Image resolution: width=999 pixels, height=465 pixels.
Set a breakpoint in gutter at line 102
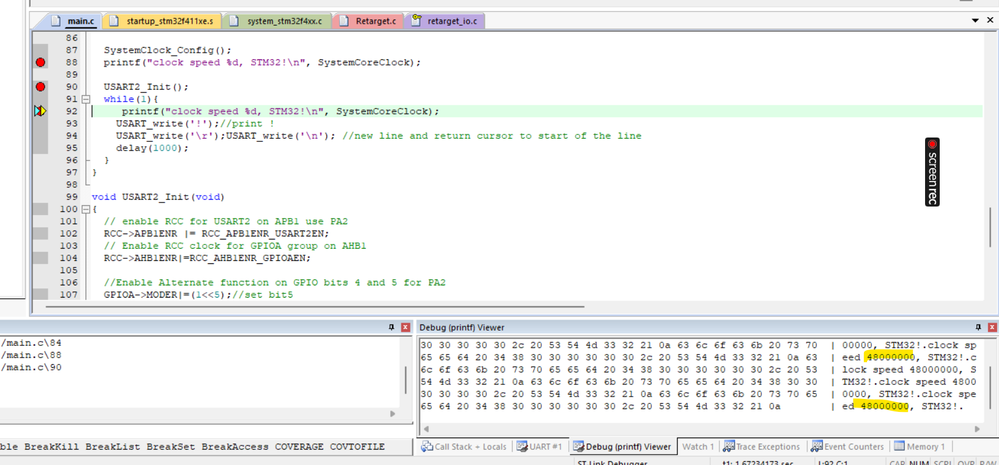tap(41, 234)
